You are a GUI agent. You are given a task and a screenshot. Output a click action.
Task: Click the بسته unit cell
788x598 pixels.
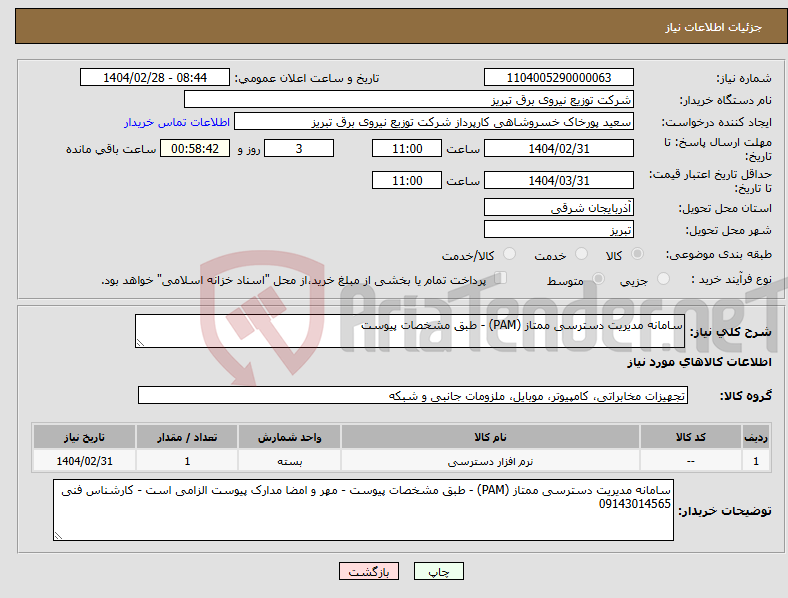289,461
